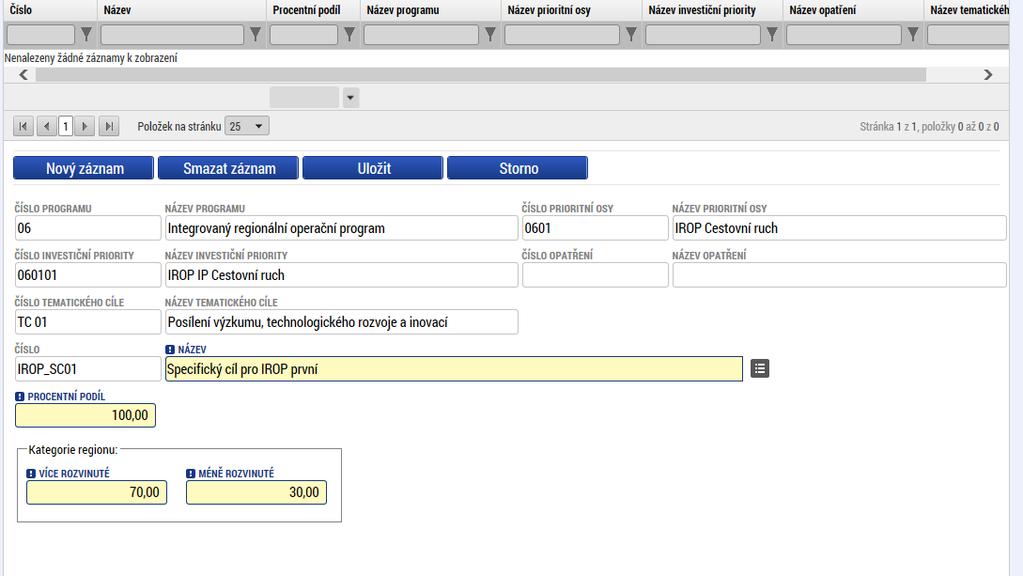Click the Stránka 1 z 1 status text
Viewport: 1023px width, 576px height.
(x=929, y=127)
